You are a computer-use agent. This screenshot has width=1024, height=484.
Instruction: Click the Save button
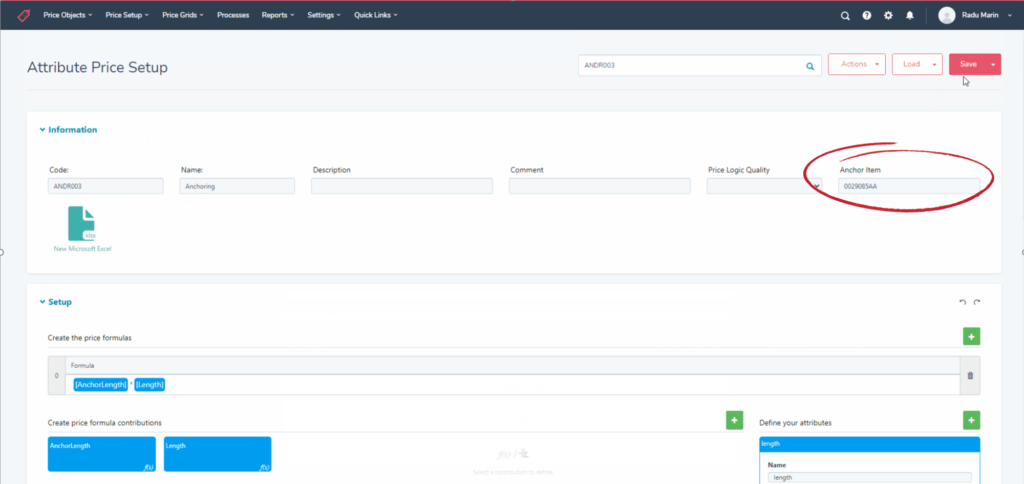[x=968, y=64]
